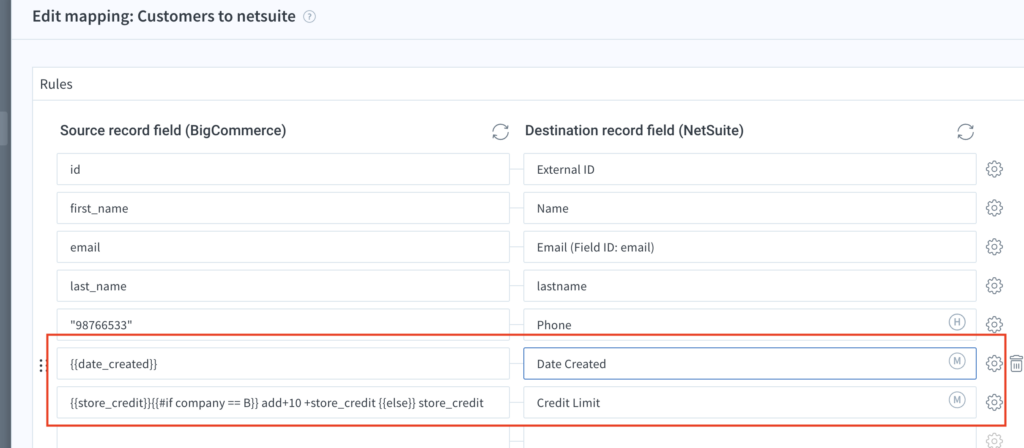Select the "98766533" source field
Image resolution: width=1024 pixels, height=448 pixels.
[x=283, y=325]
